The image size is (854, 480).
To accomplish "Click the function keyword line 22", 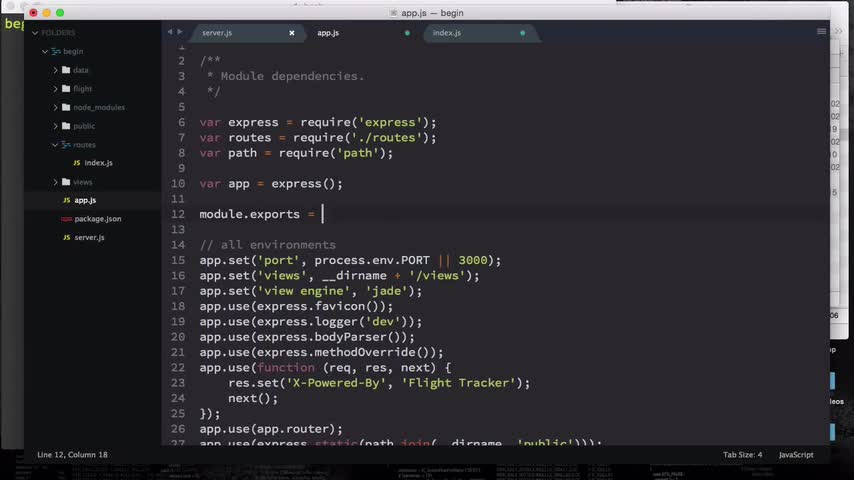I will pos(286,368).
